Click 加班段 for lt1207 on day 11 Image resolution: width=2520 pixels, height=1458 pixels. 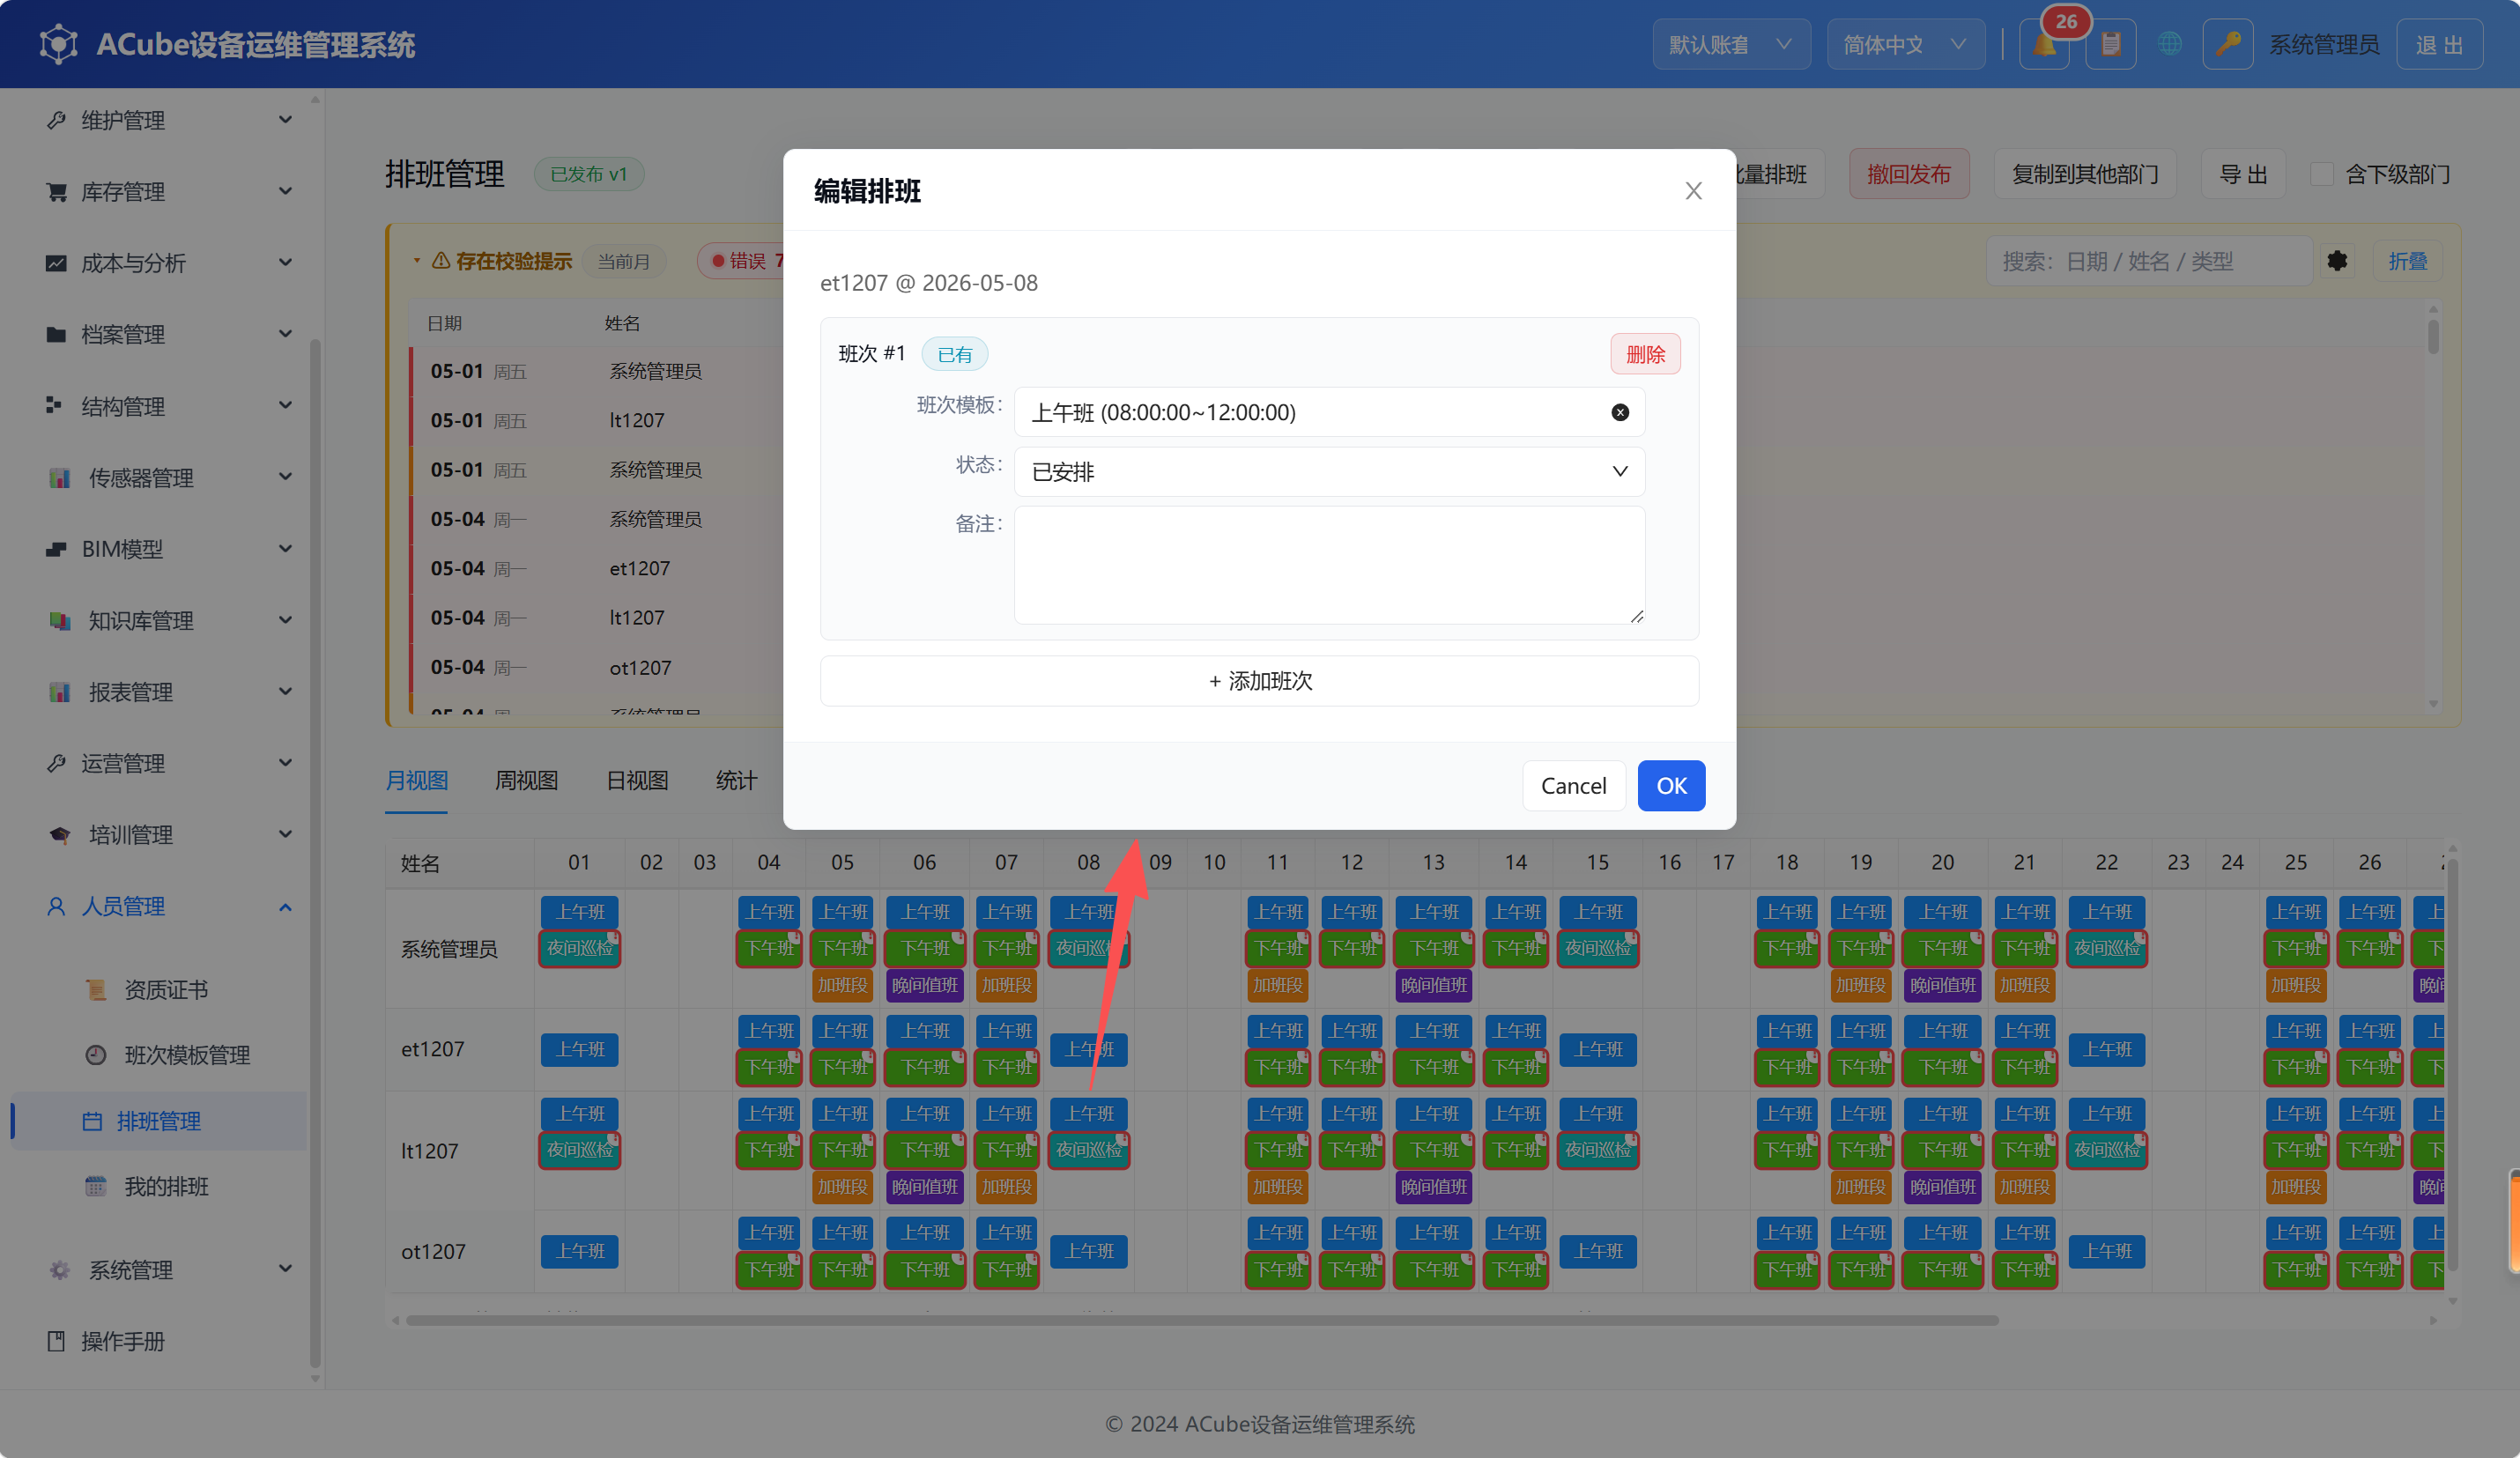1278,1187
